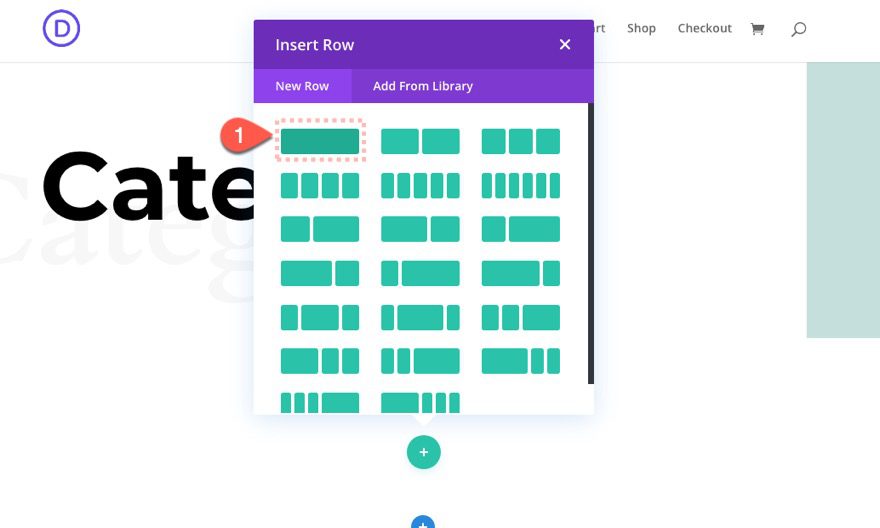Image resolution: width=880 pixels, height=528 pixels.
Task: Pick the five equal columns layout
Action: coord(420,185)
